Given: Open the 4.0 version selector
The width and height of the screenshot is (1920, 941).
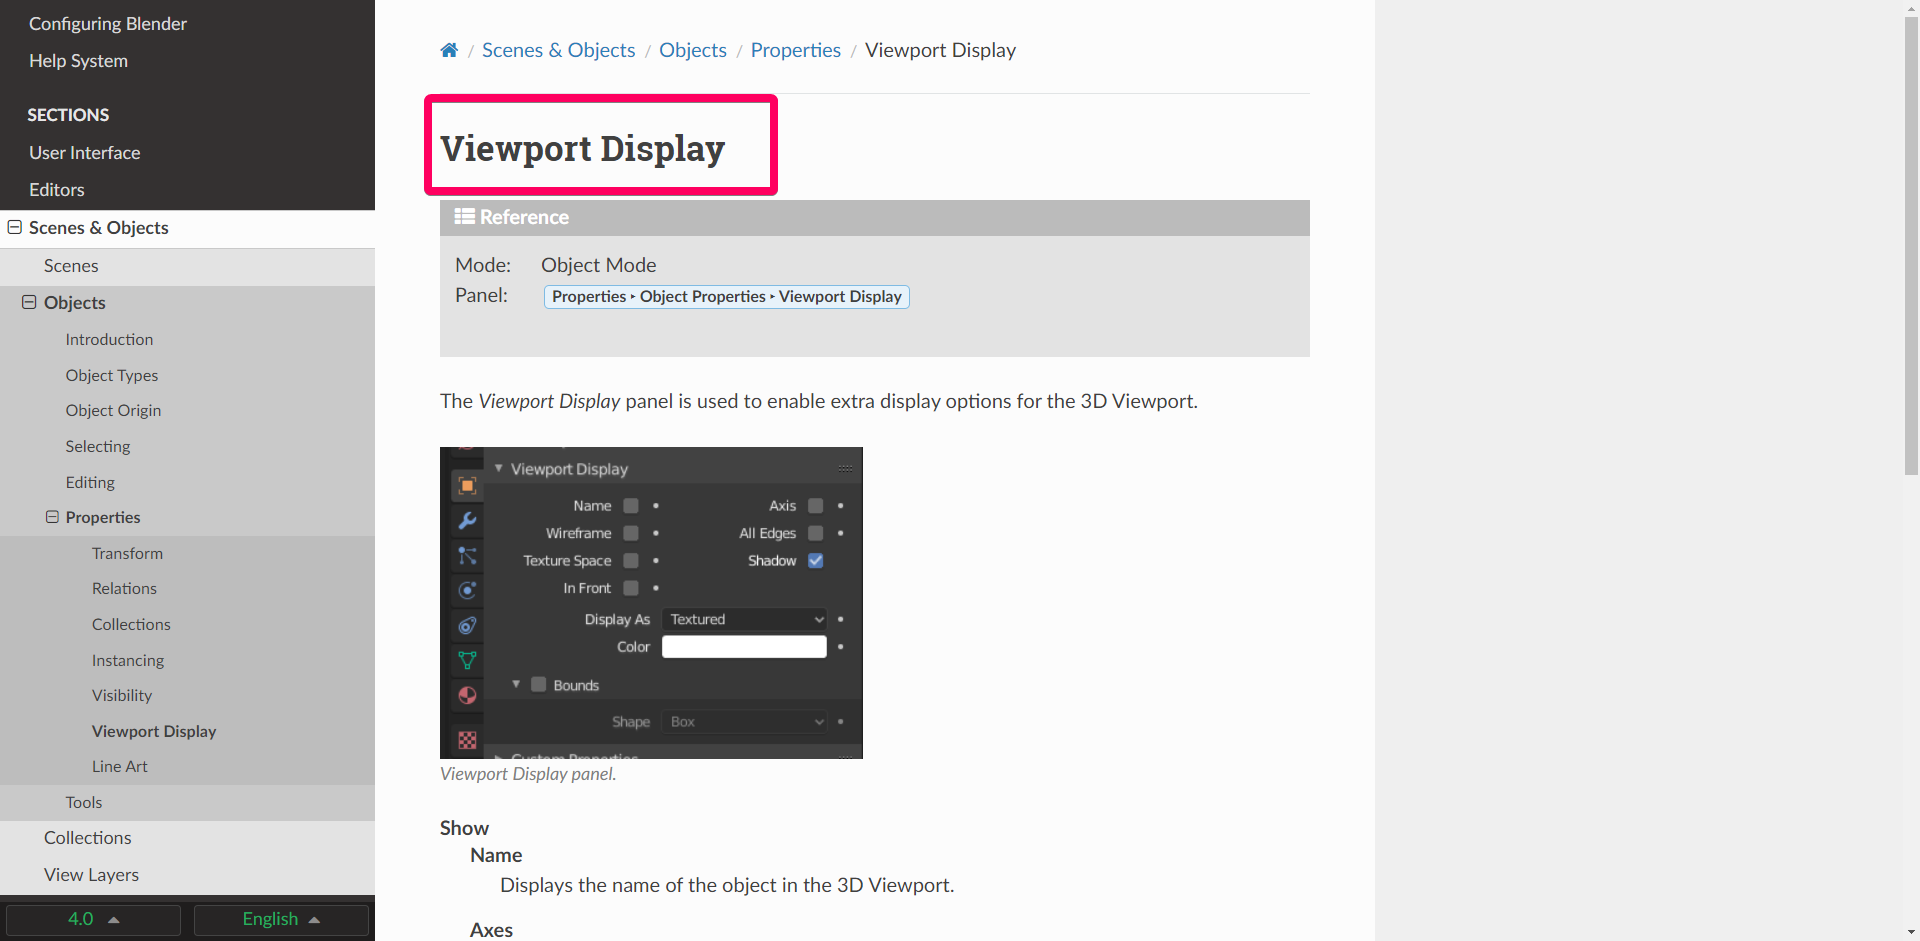Looking at the screenshot, I should [x=93, y=919].
